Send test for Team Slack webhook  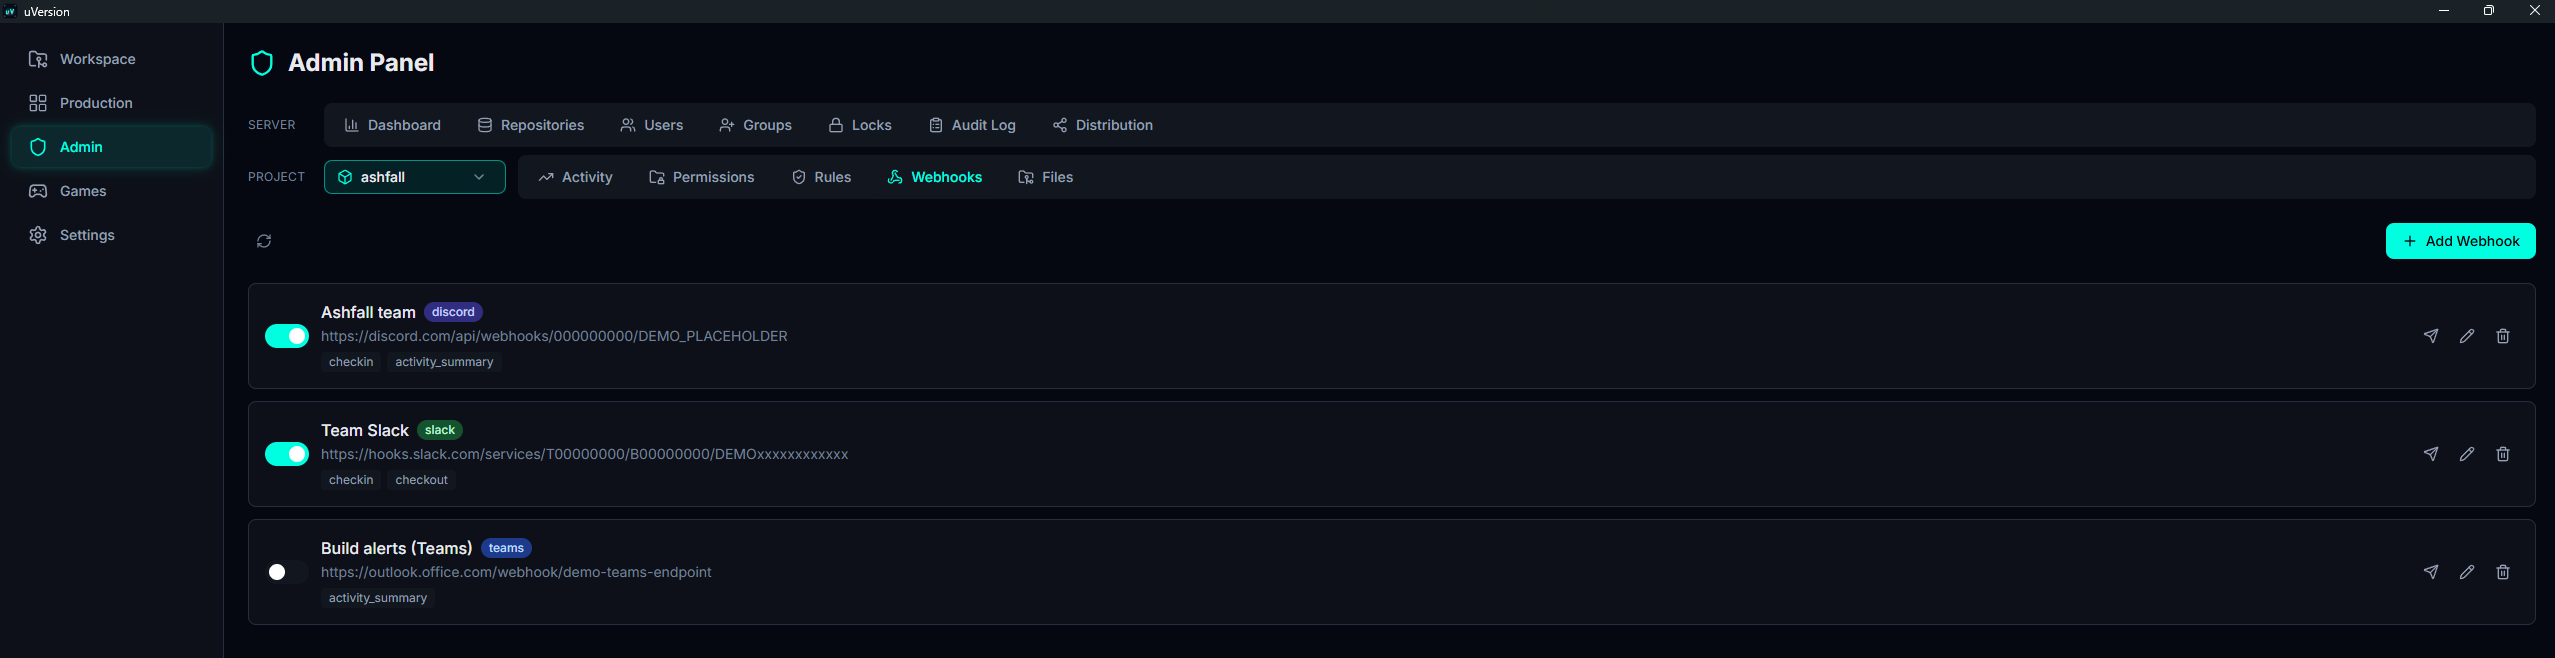click(x=2431, y=454)
